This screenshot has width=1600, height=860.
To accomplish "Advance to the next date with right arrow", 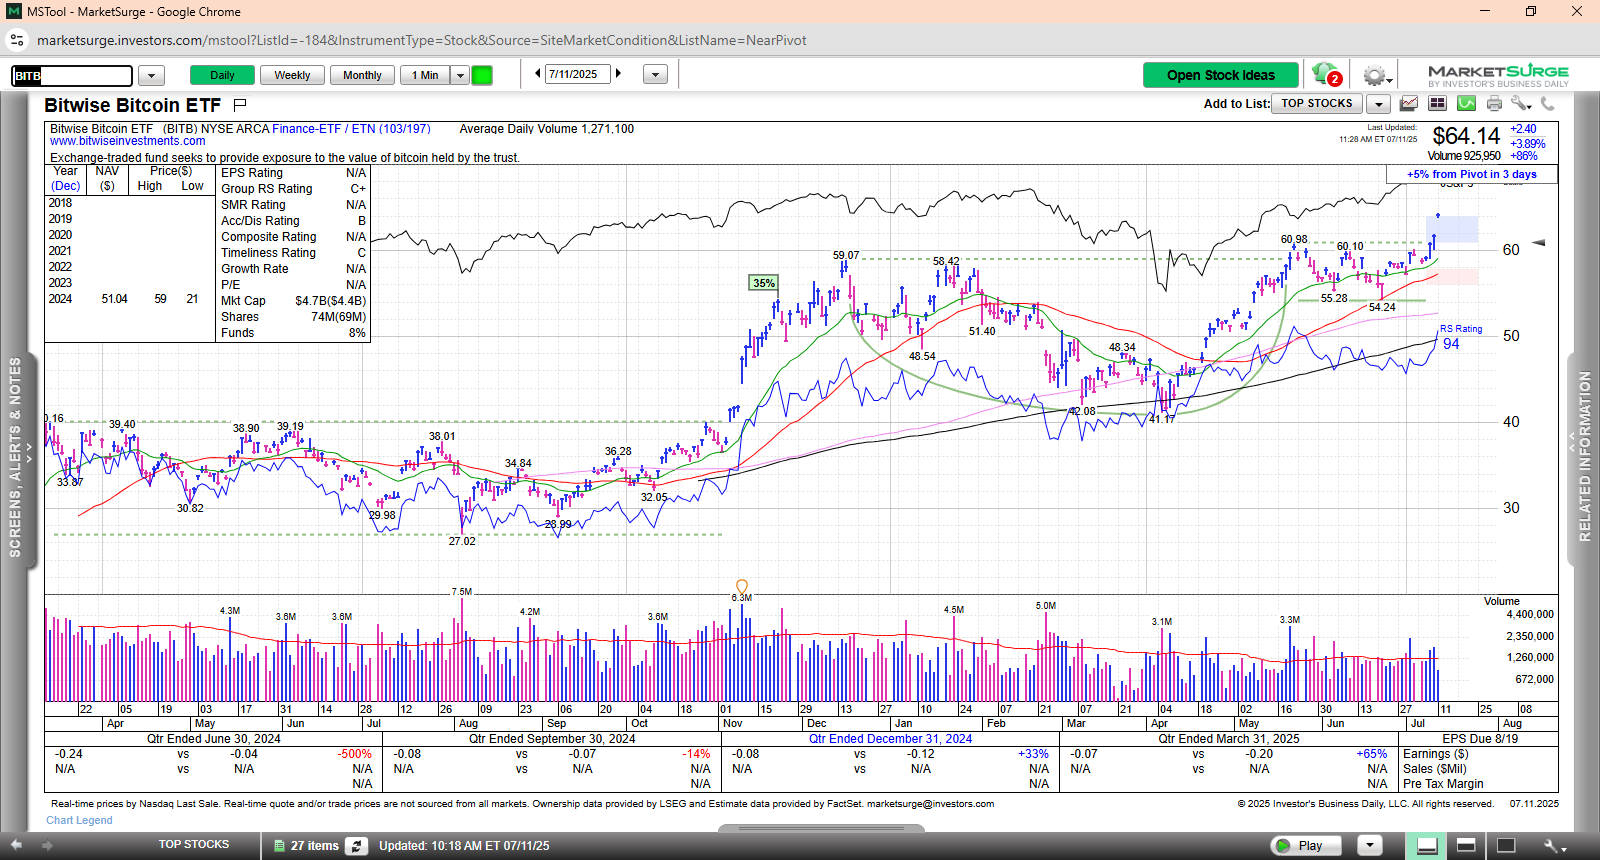I will (619, 74).
